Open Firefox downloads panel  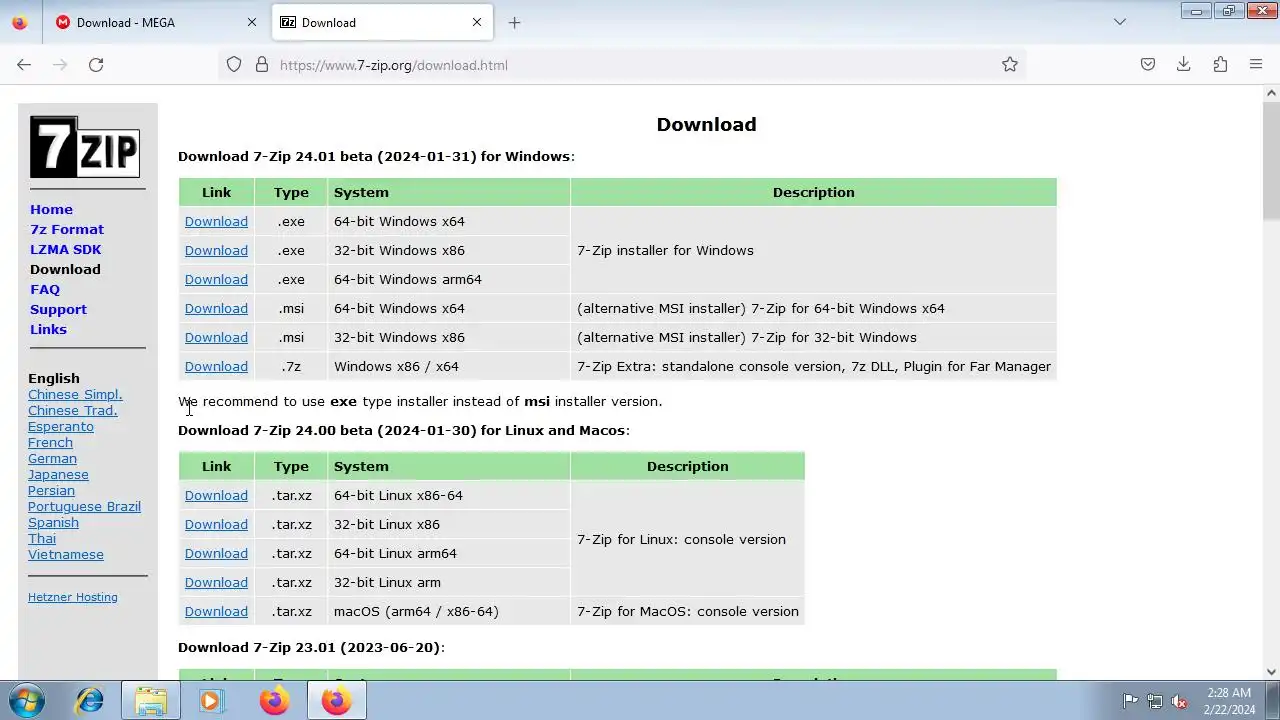click(x=1184, y=65)
